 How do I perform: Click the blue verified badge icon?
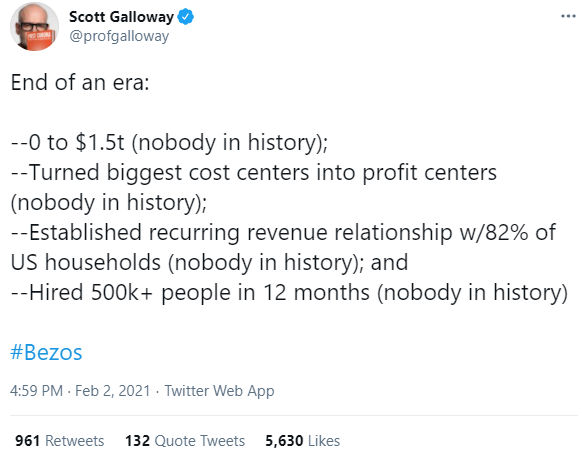click(186, 17)
